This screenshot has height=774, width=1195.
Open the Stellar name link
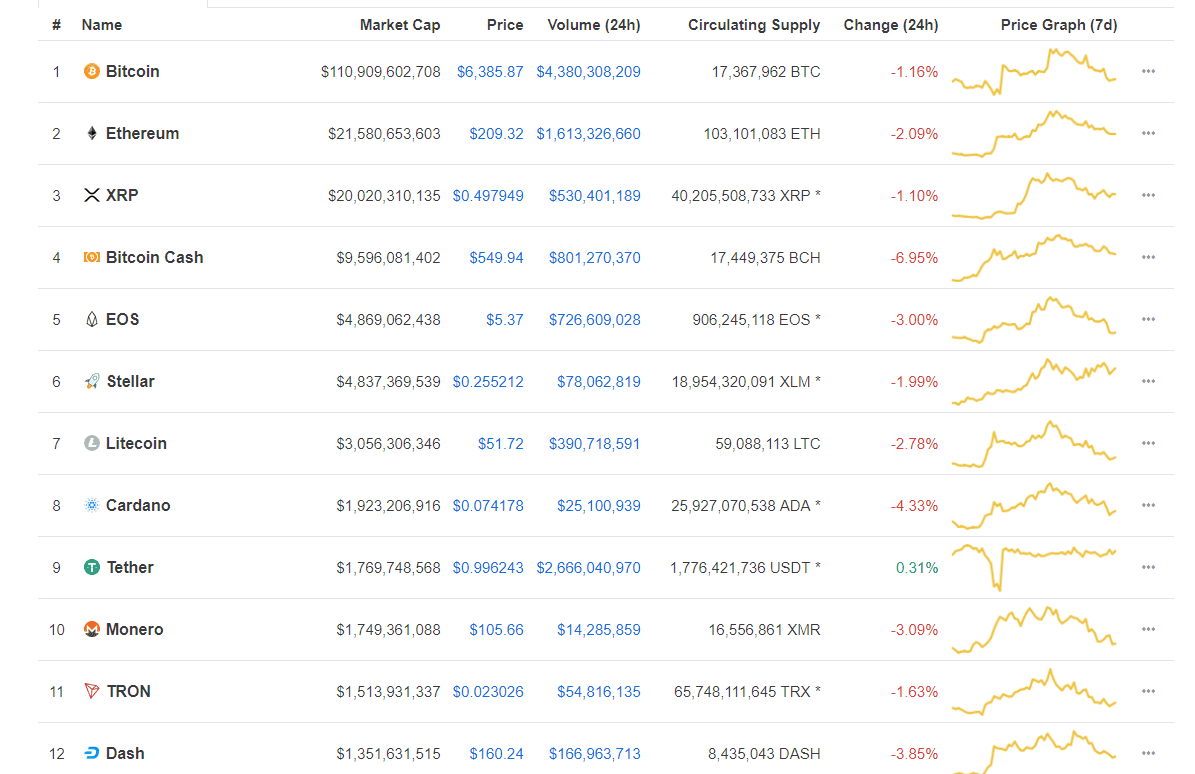(x=130, y=381)
